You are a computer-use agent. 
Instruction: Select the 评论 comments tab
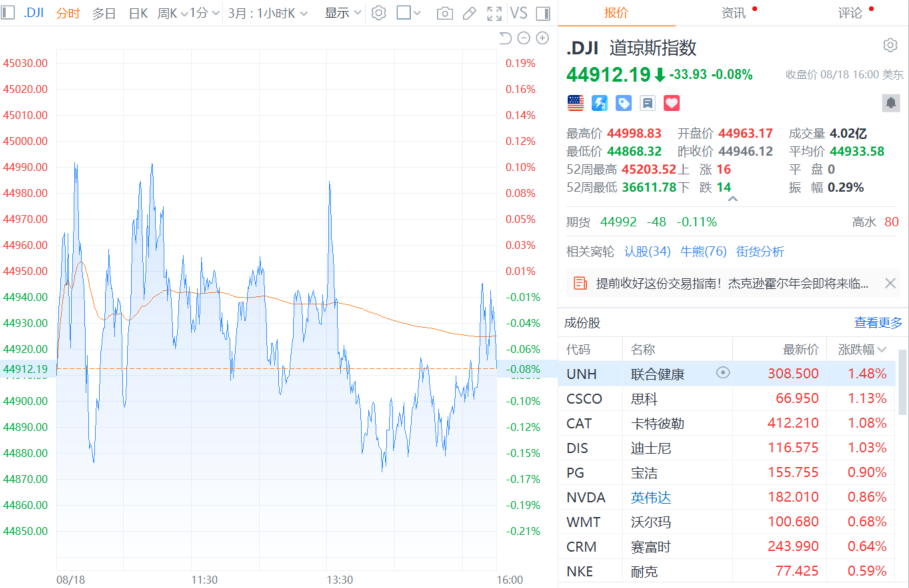tap(850, 13)
